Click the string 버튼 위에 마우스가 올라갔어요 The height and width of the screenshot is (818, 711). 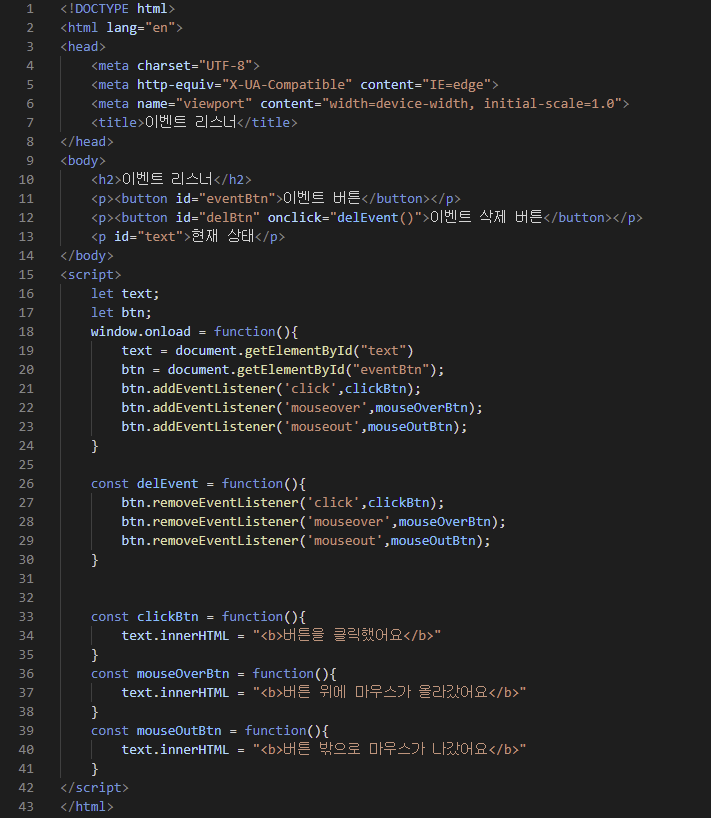click(389, 693)
